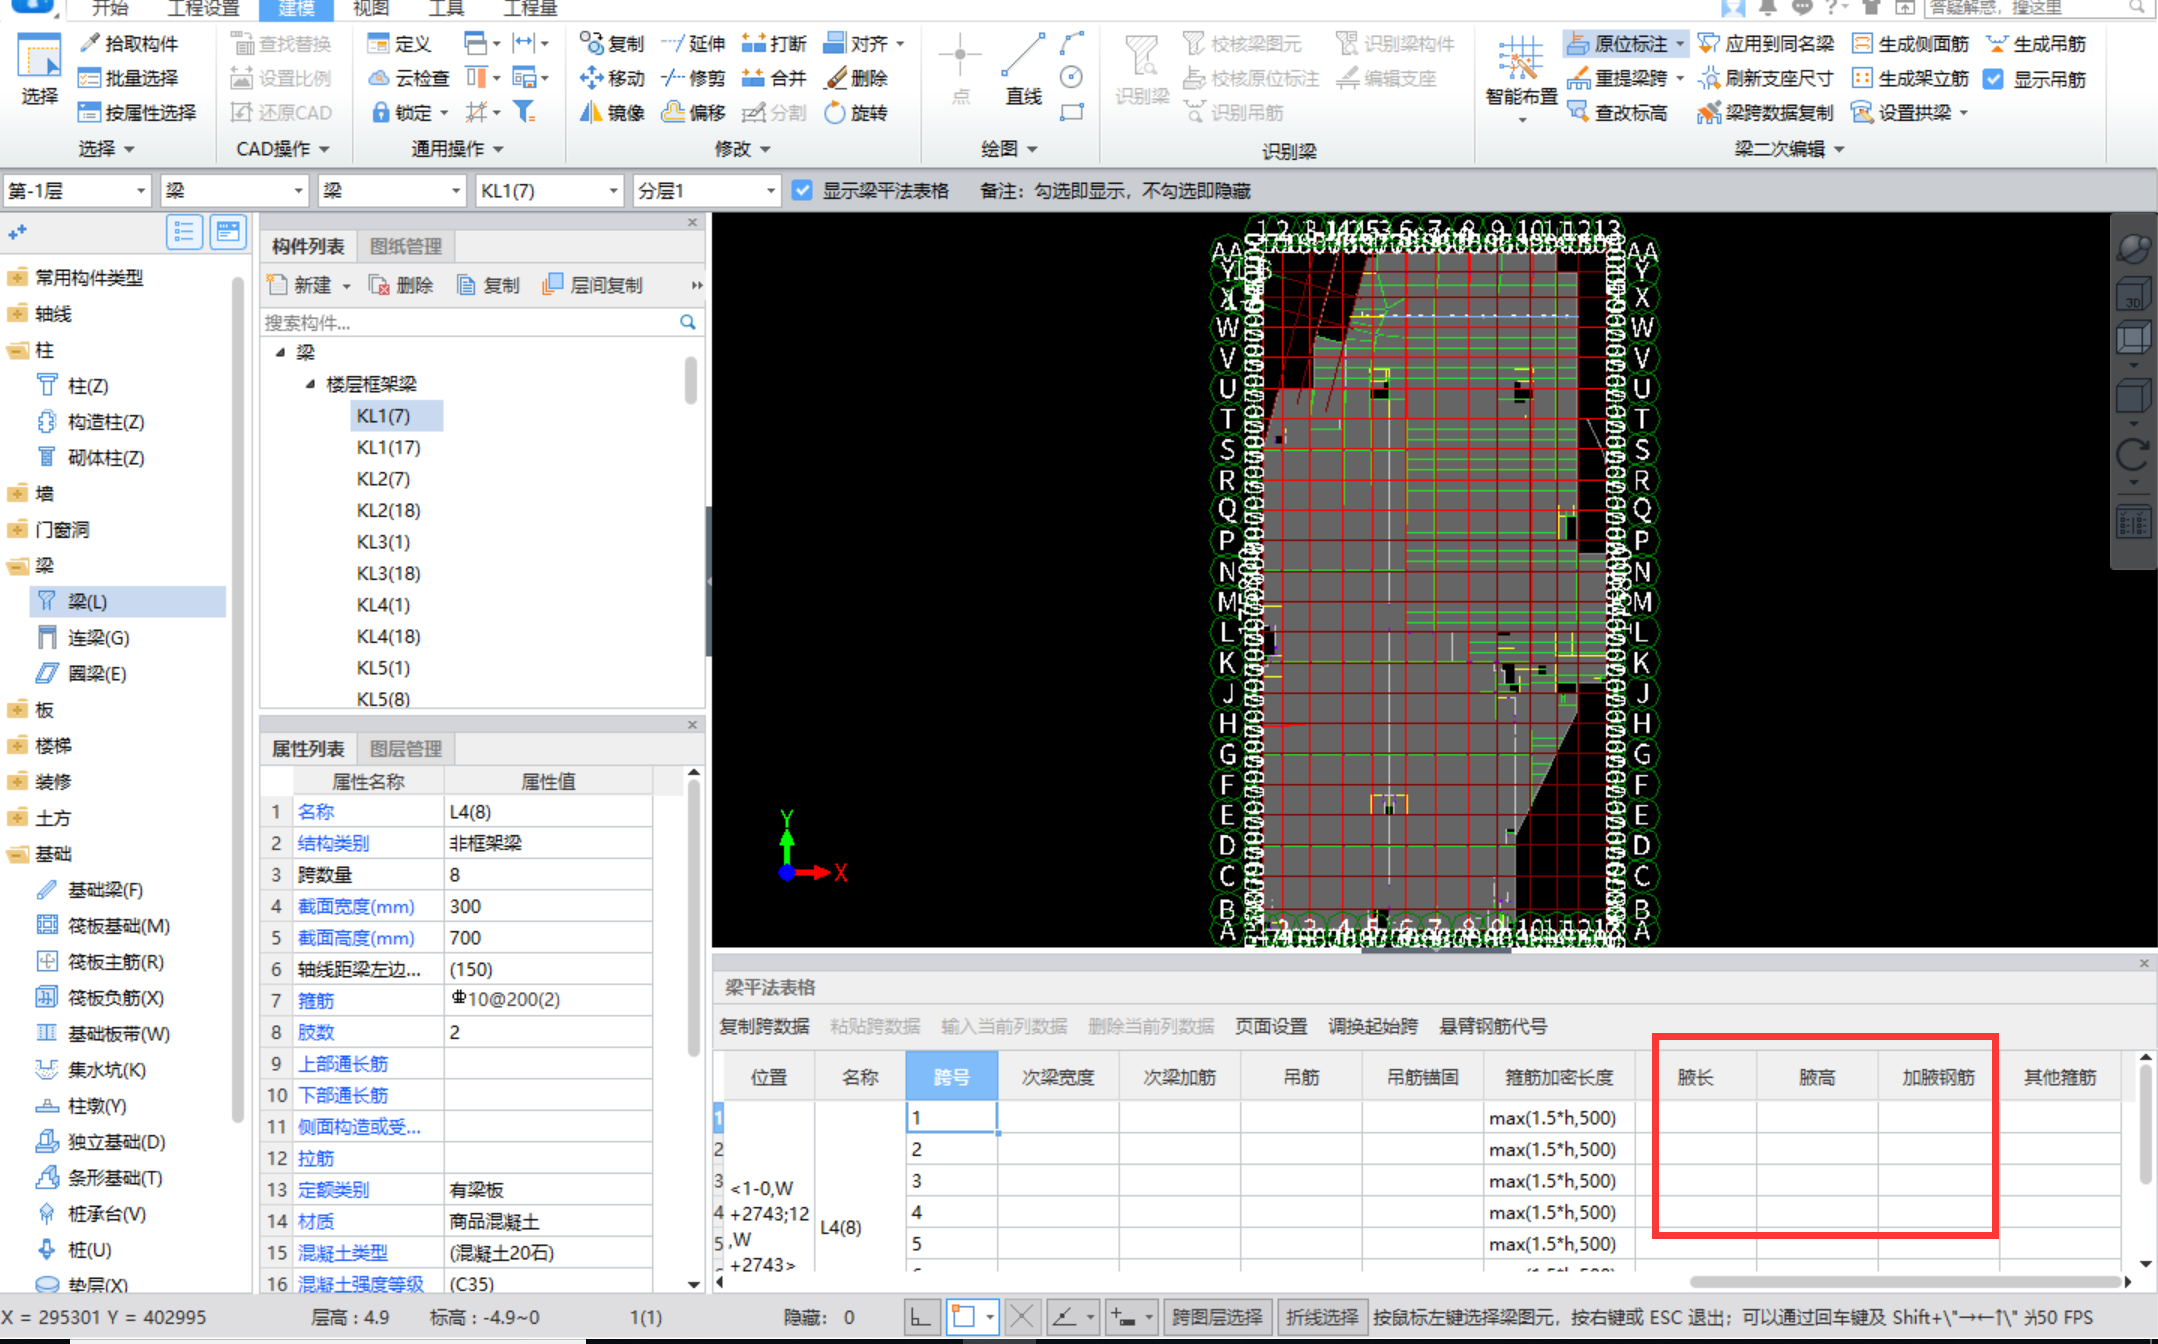
Task: Open the 开始 ribbon tab
Action: [x=110, y=9]
